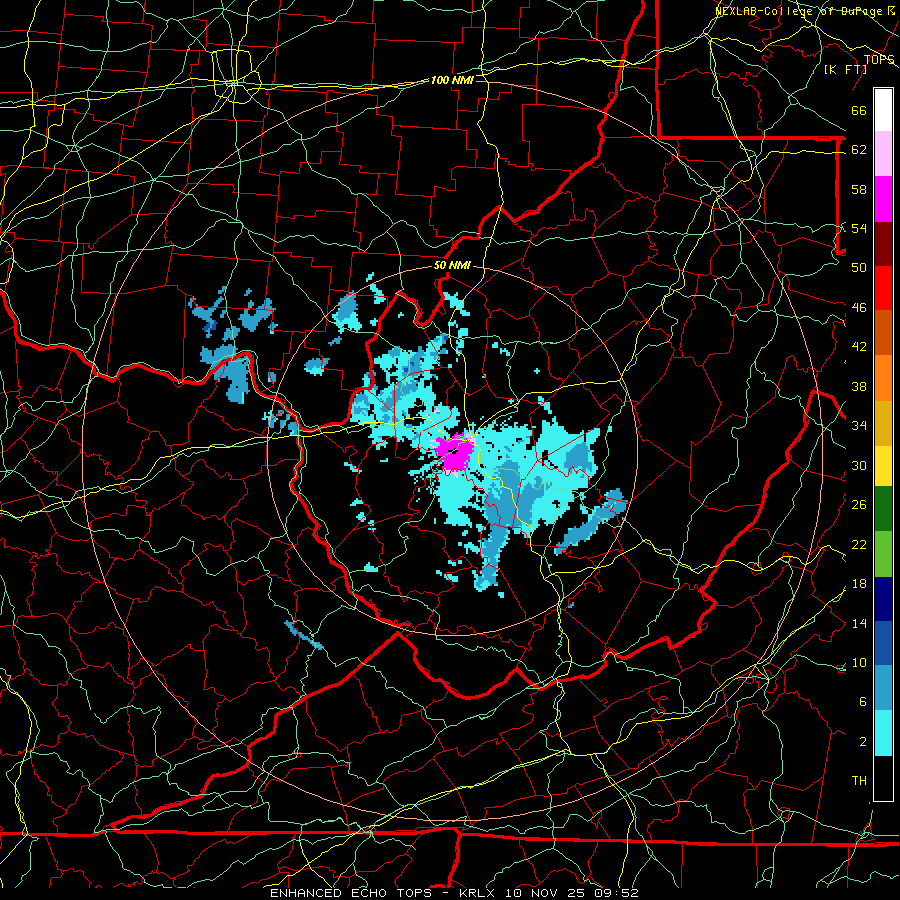Screen dimensions: 900x900
Task: Click the black TH legend swatch
Action: click(883, 778)
